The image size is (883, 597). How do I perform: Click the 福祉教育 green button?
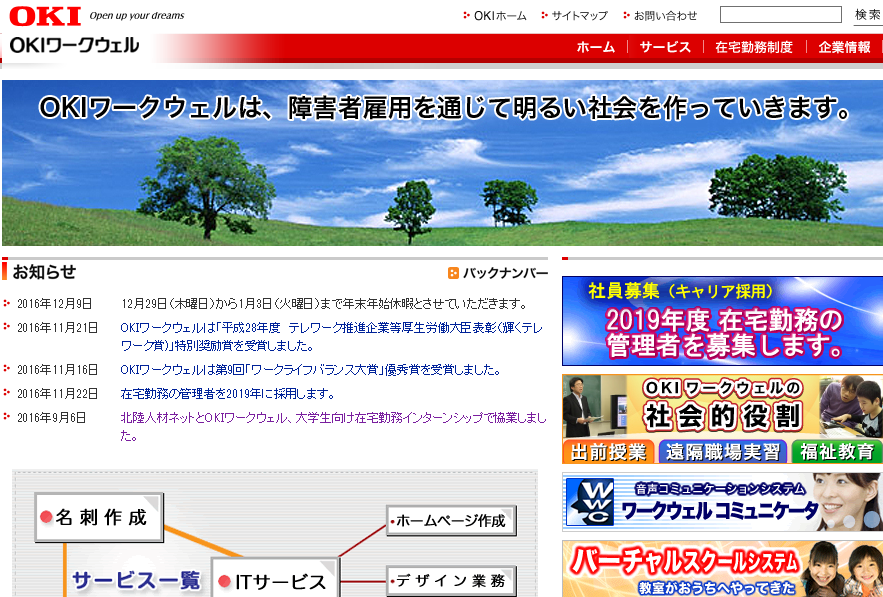[836, 451]
